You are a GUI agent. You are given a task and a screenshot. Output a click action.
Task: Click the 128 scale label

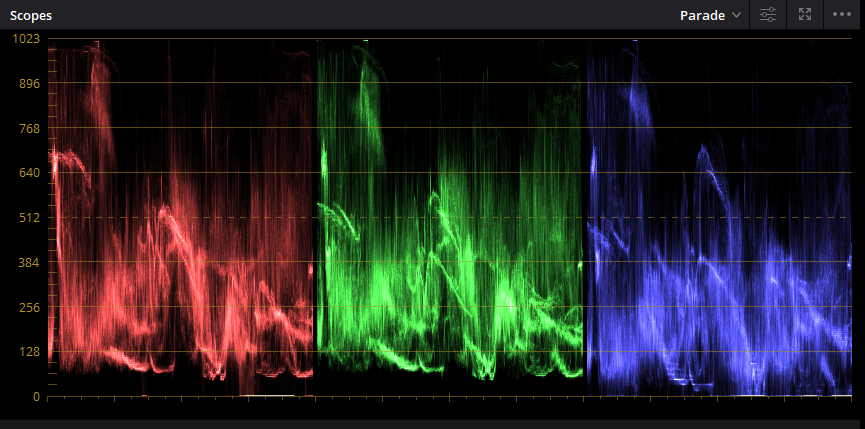(x=30, y=352)
